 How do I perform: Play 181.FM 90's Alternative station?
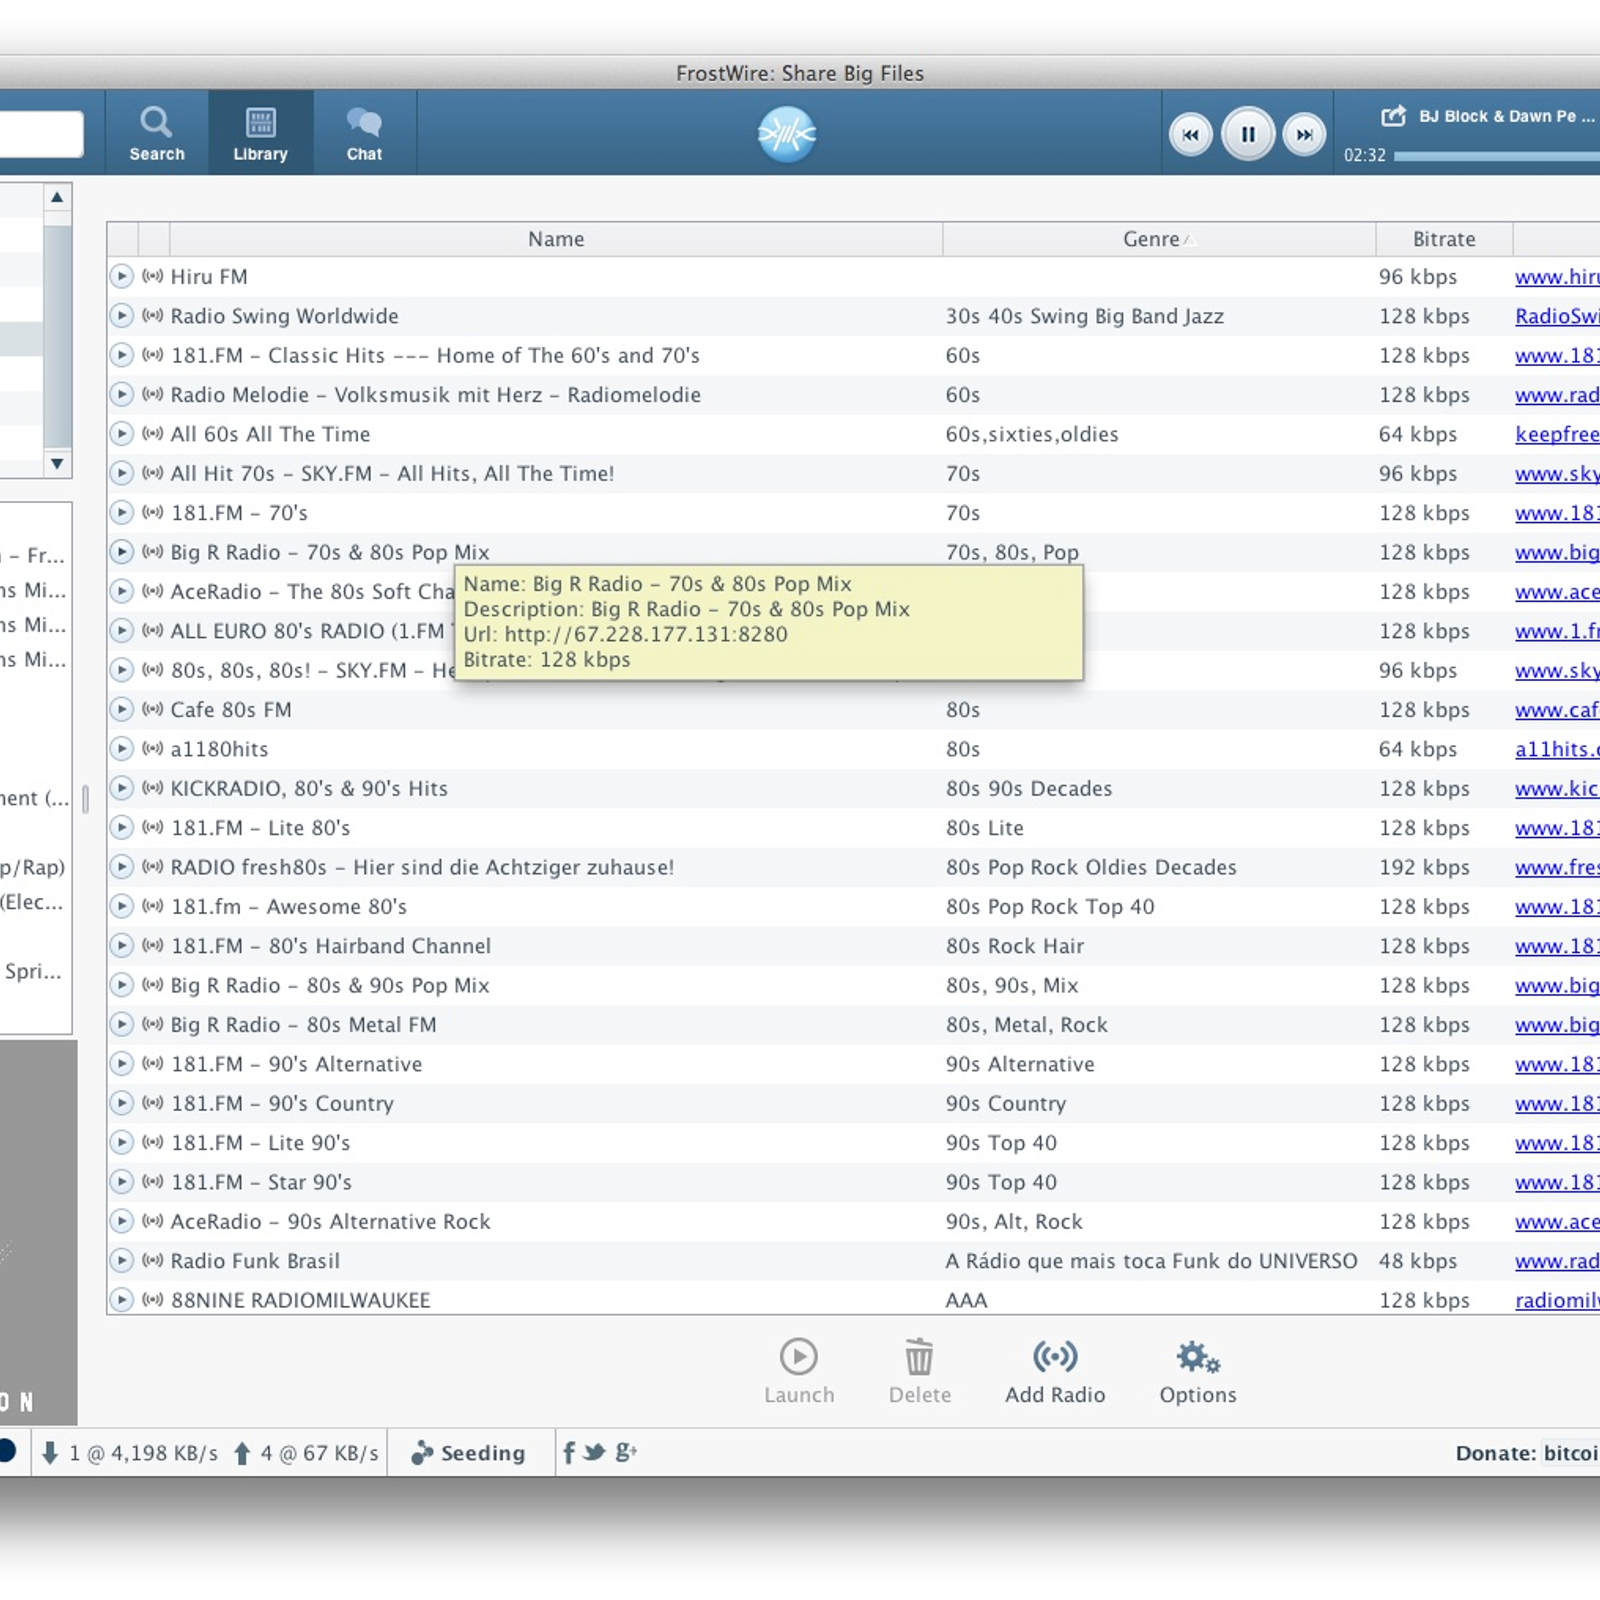(x=121, y=1064)
